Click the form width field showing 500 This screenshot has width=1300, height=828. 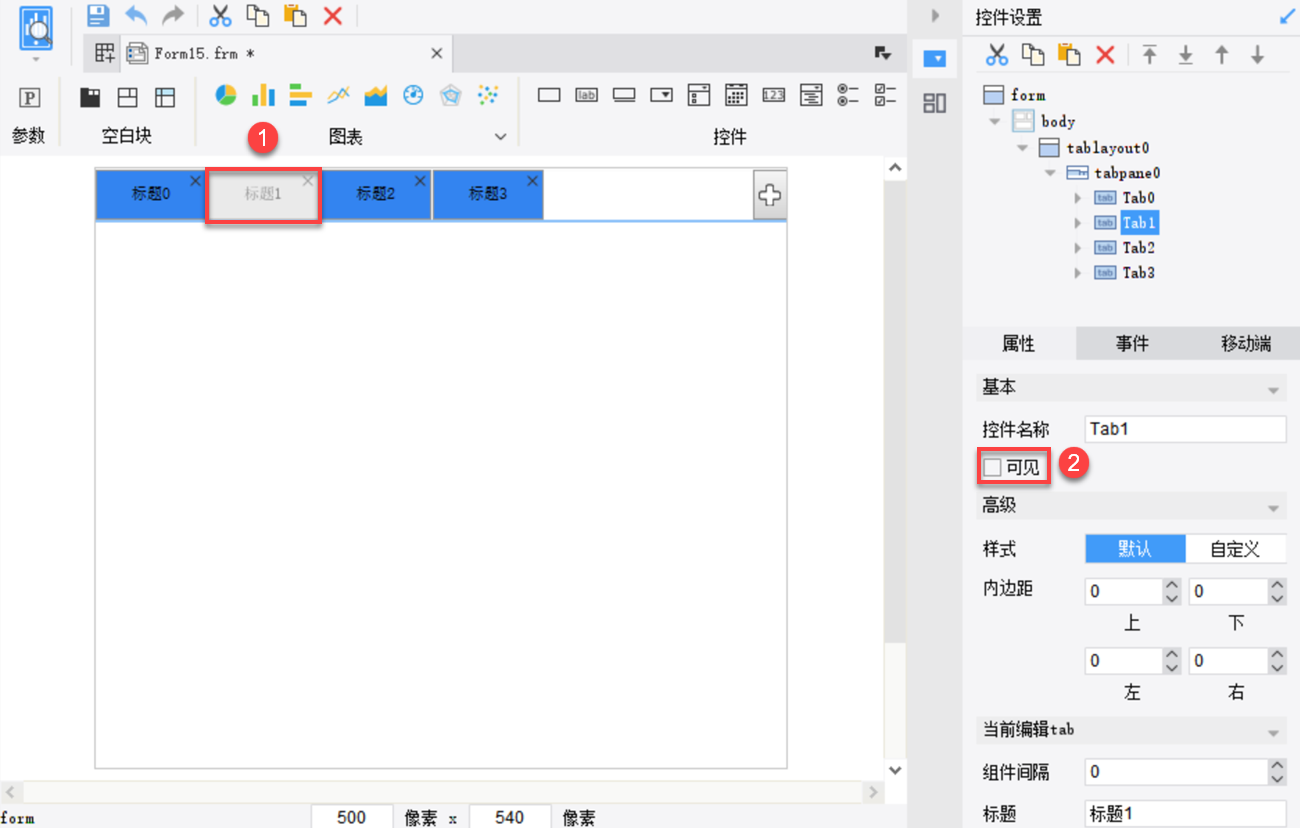(351, 817)
